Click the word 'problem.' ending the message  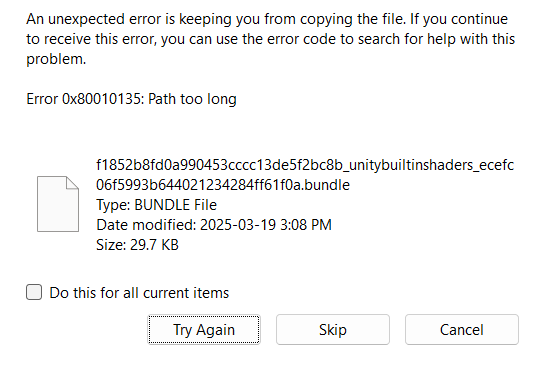(56, 59)
